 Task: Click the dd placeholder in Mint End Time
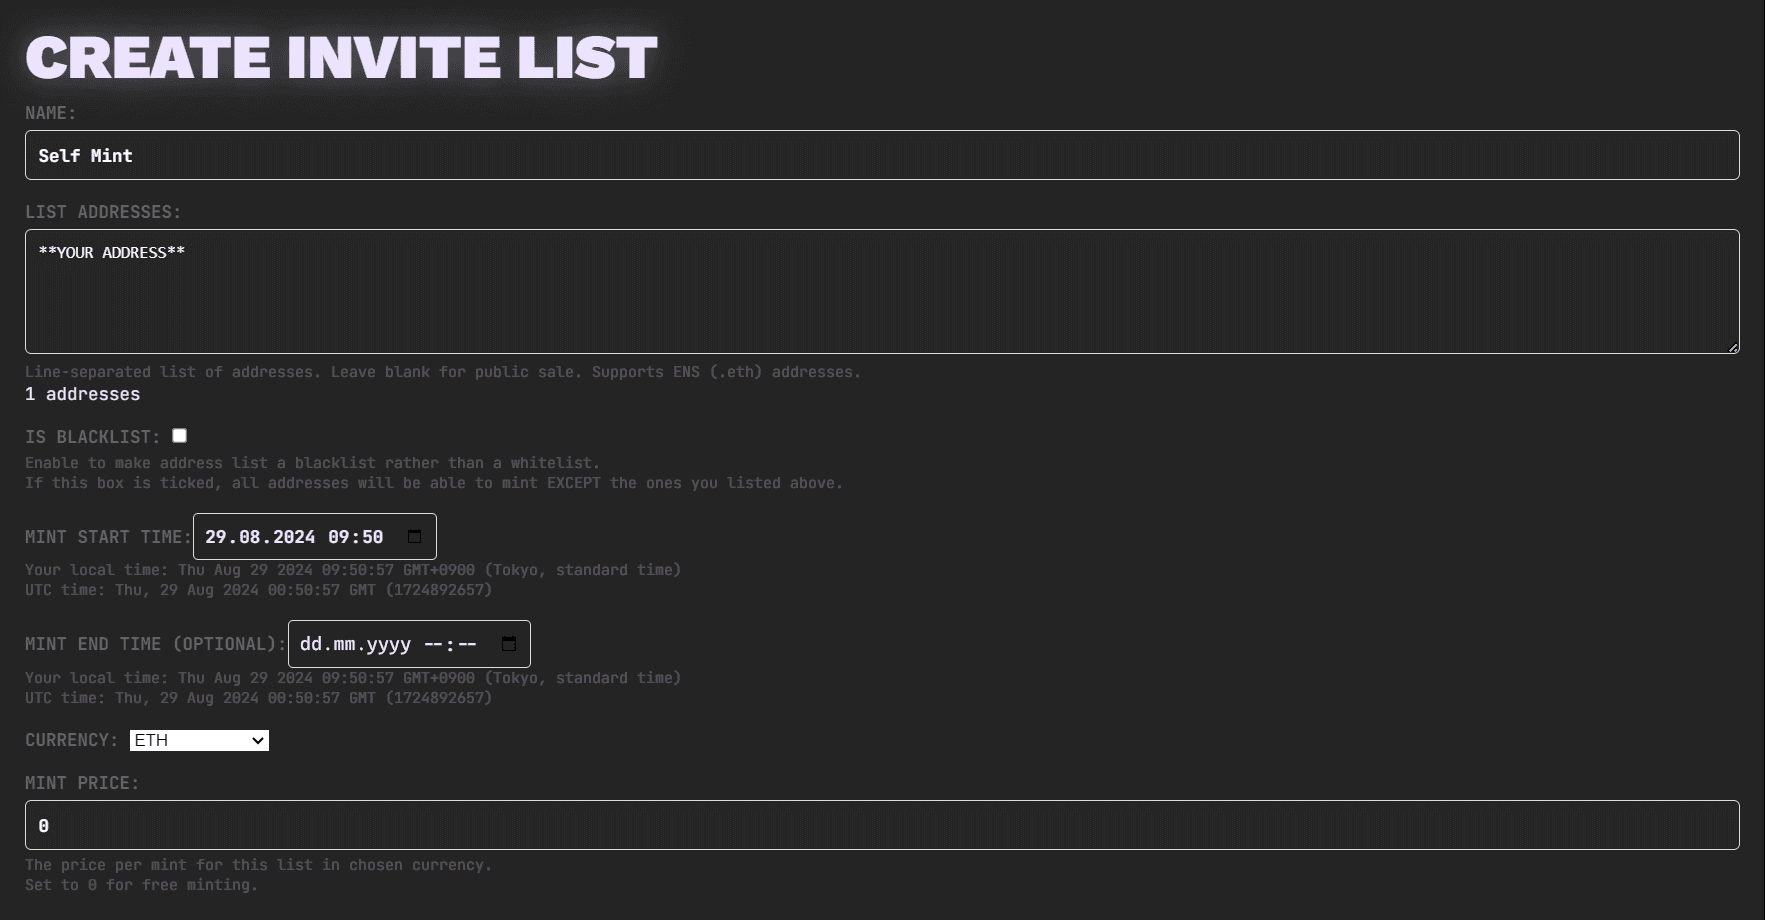pyautogui.click(x=310, y=644)
